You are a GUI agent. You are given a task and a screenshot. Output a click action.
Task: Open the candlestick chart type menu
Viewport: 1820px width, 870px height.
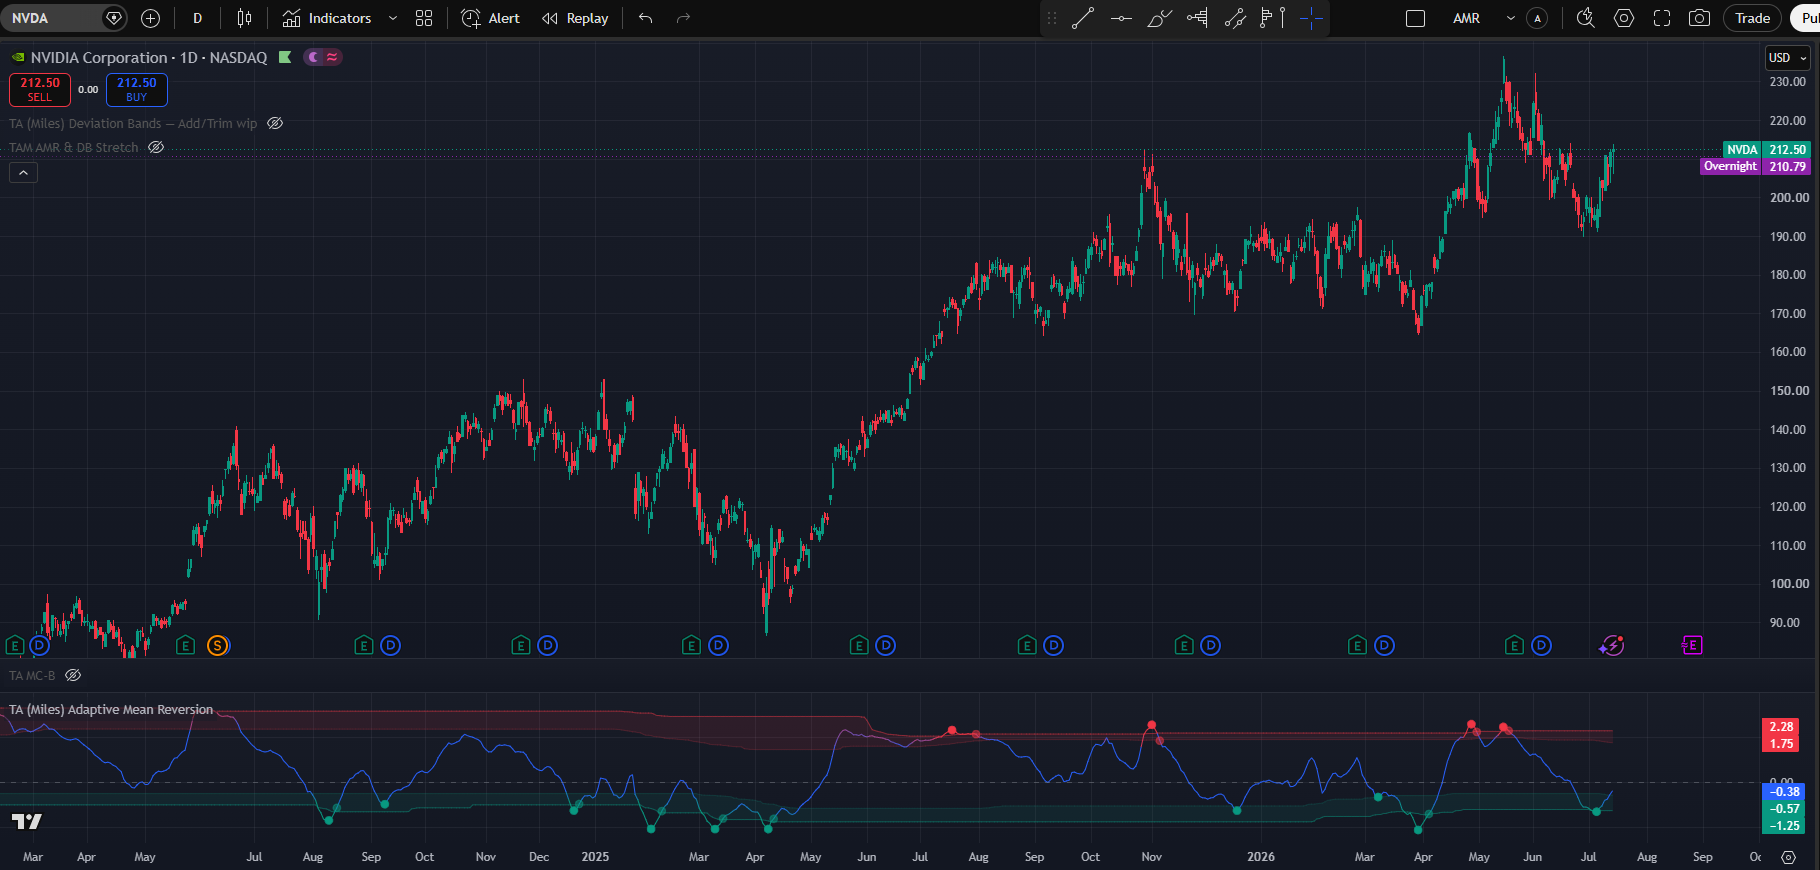[x=245, y=18]
